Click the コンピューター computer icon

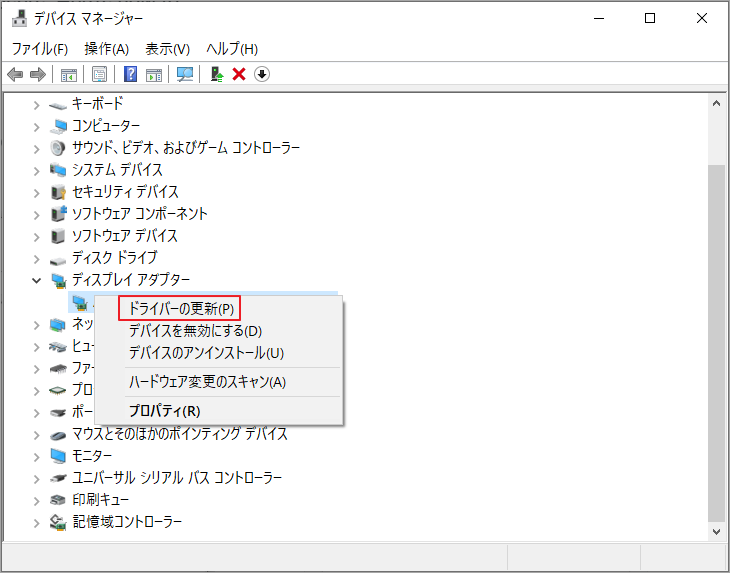pos(58,127)
